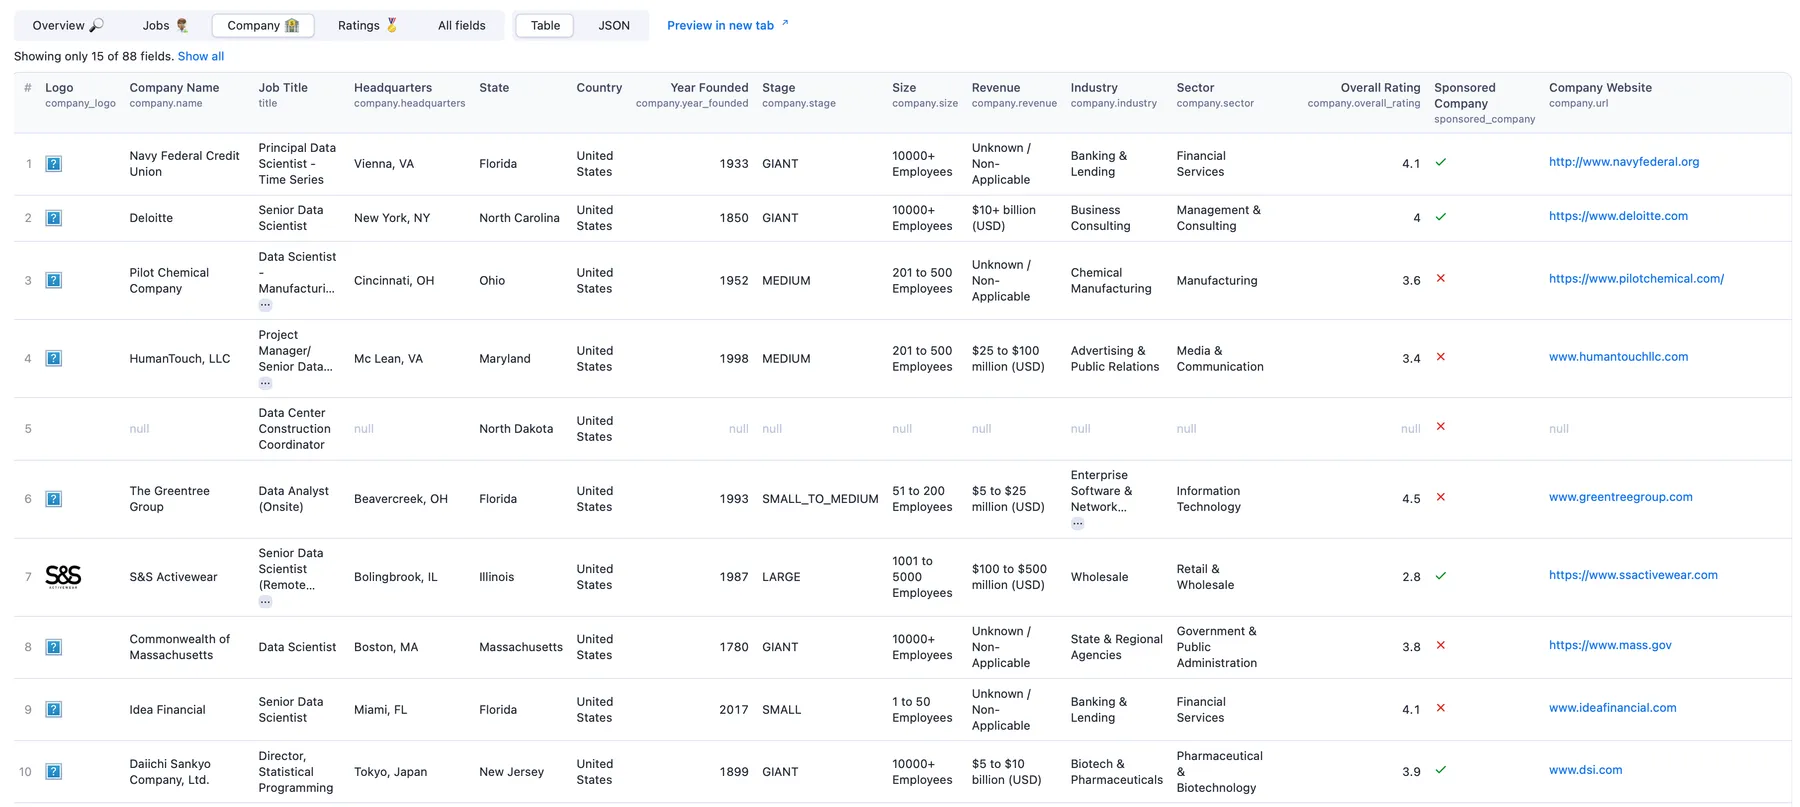Open the www.dsi.com website link
1800x807 pixels.
coord(1586,770)
